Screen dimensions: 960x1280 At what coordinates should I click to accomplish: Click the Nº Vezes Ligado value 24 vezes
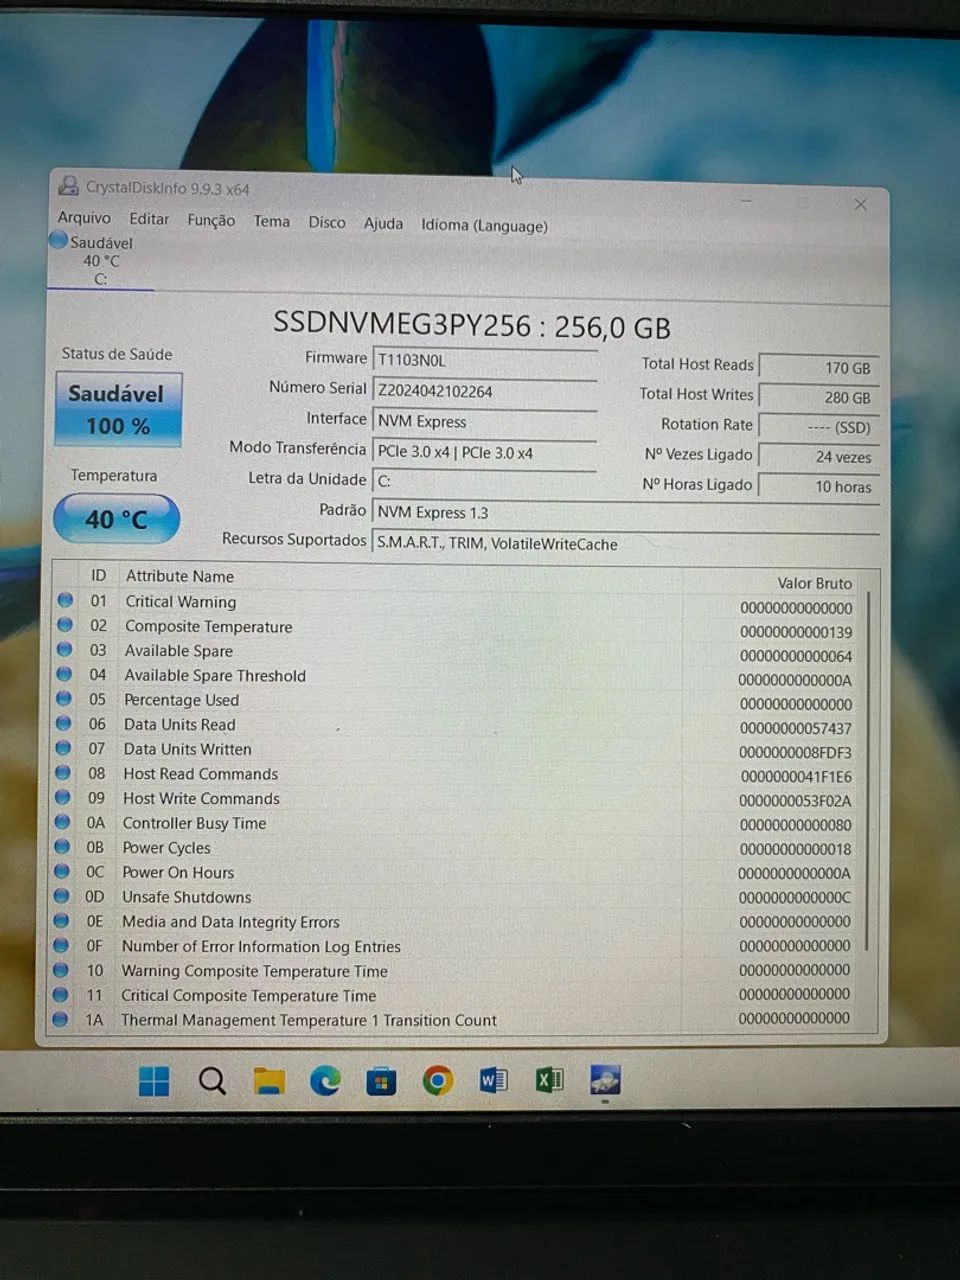point(818,456)
